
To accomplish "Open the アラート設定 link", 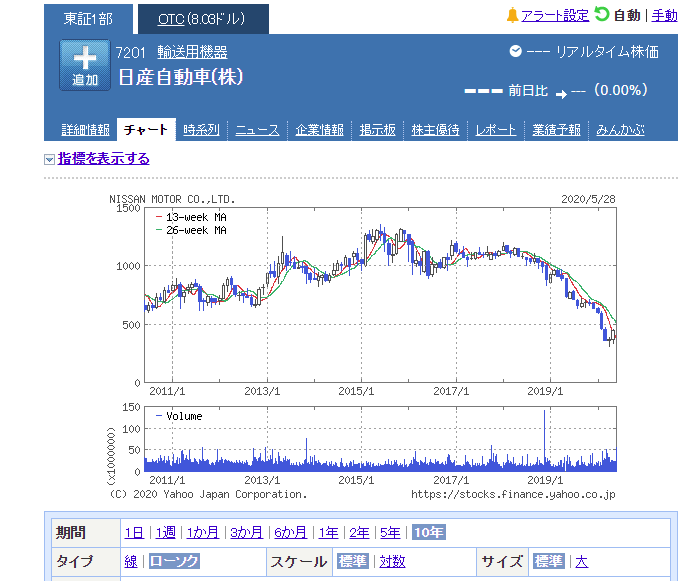I will click(555, 16).
